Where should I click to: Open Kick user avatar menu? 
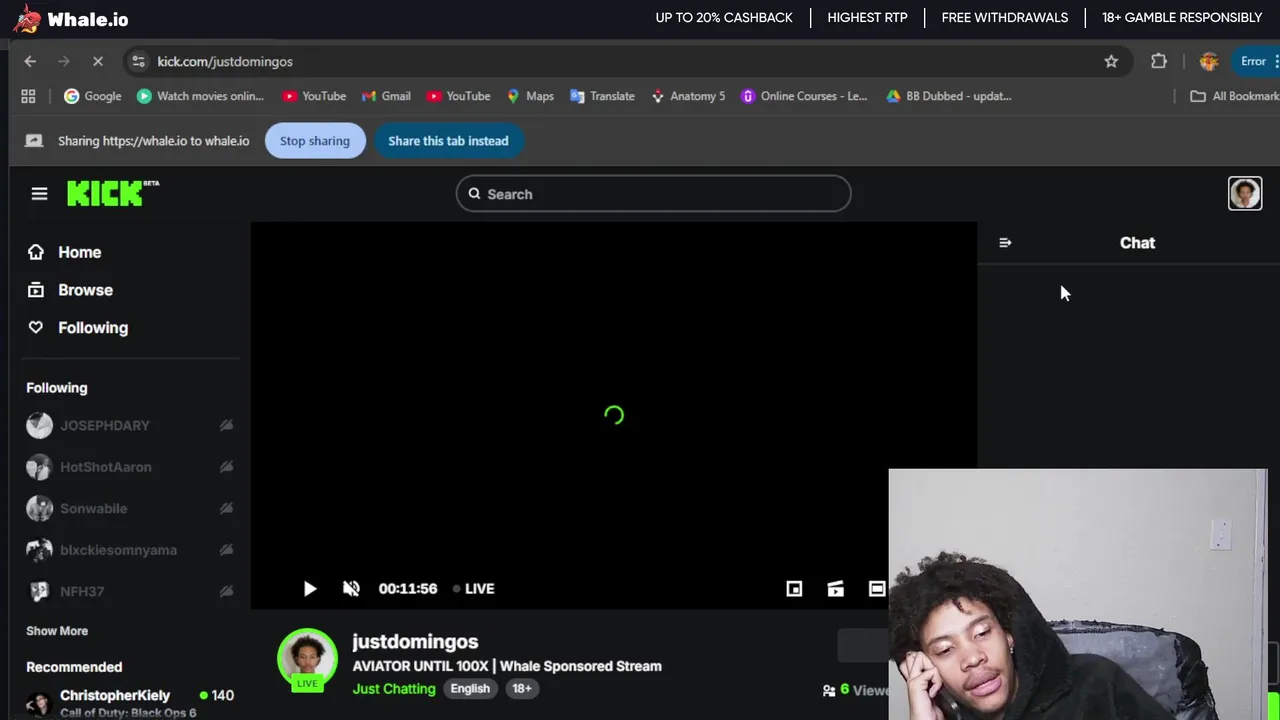coord(1245,193)
